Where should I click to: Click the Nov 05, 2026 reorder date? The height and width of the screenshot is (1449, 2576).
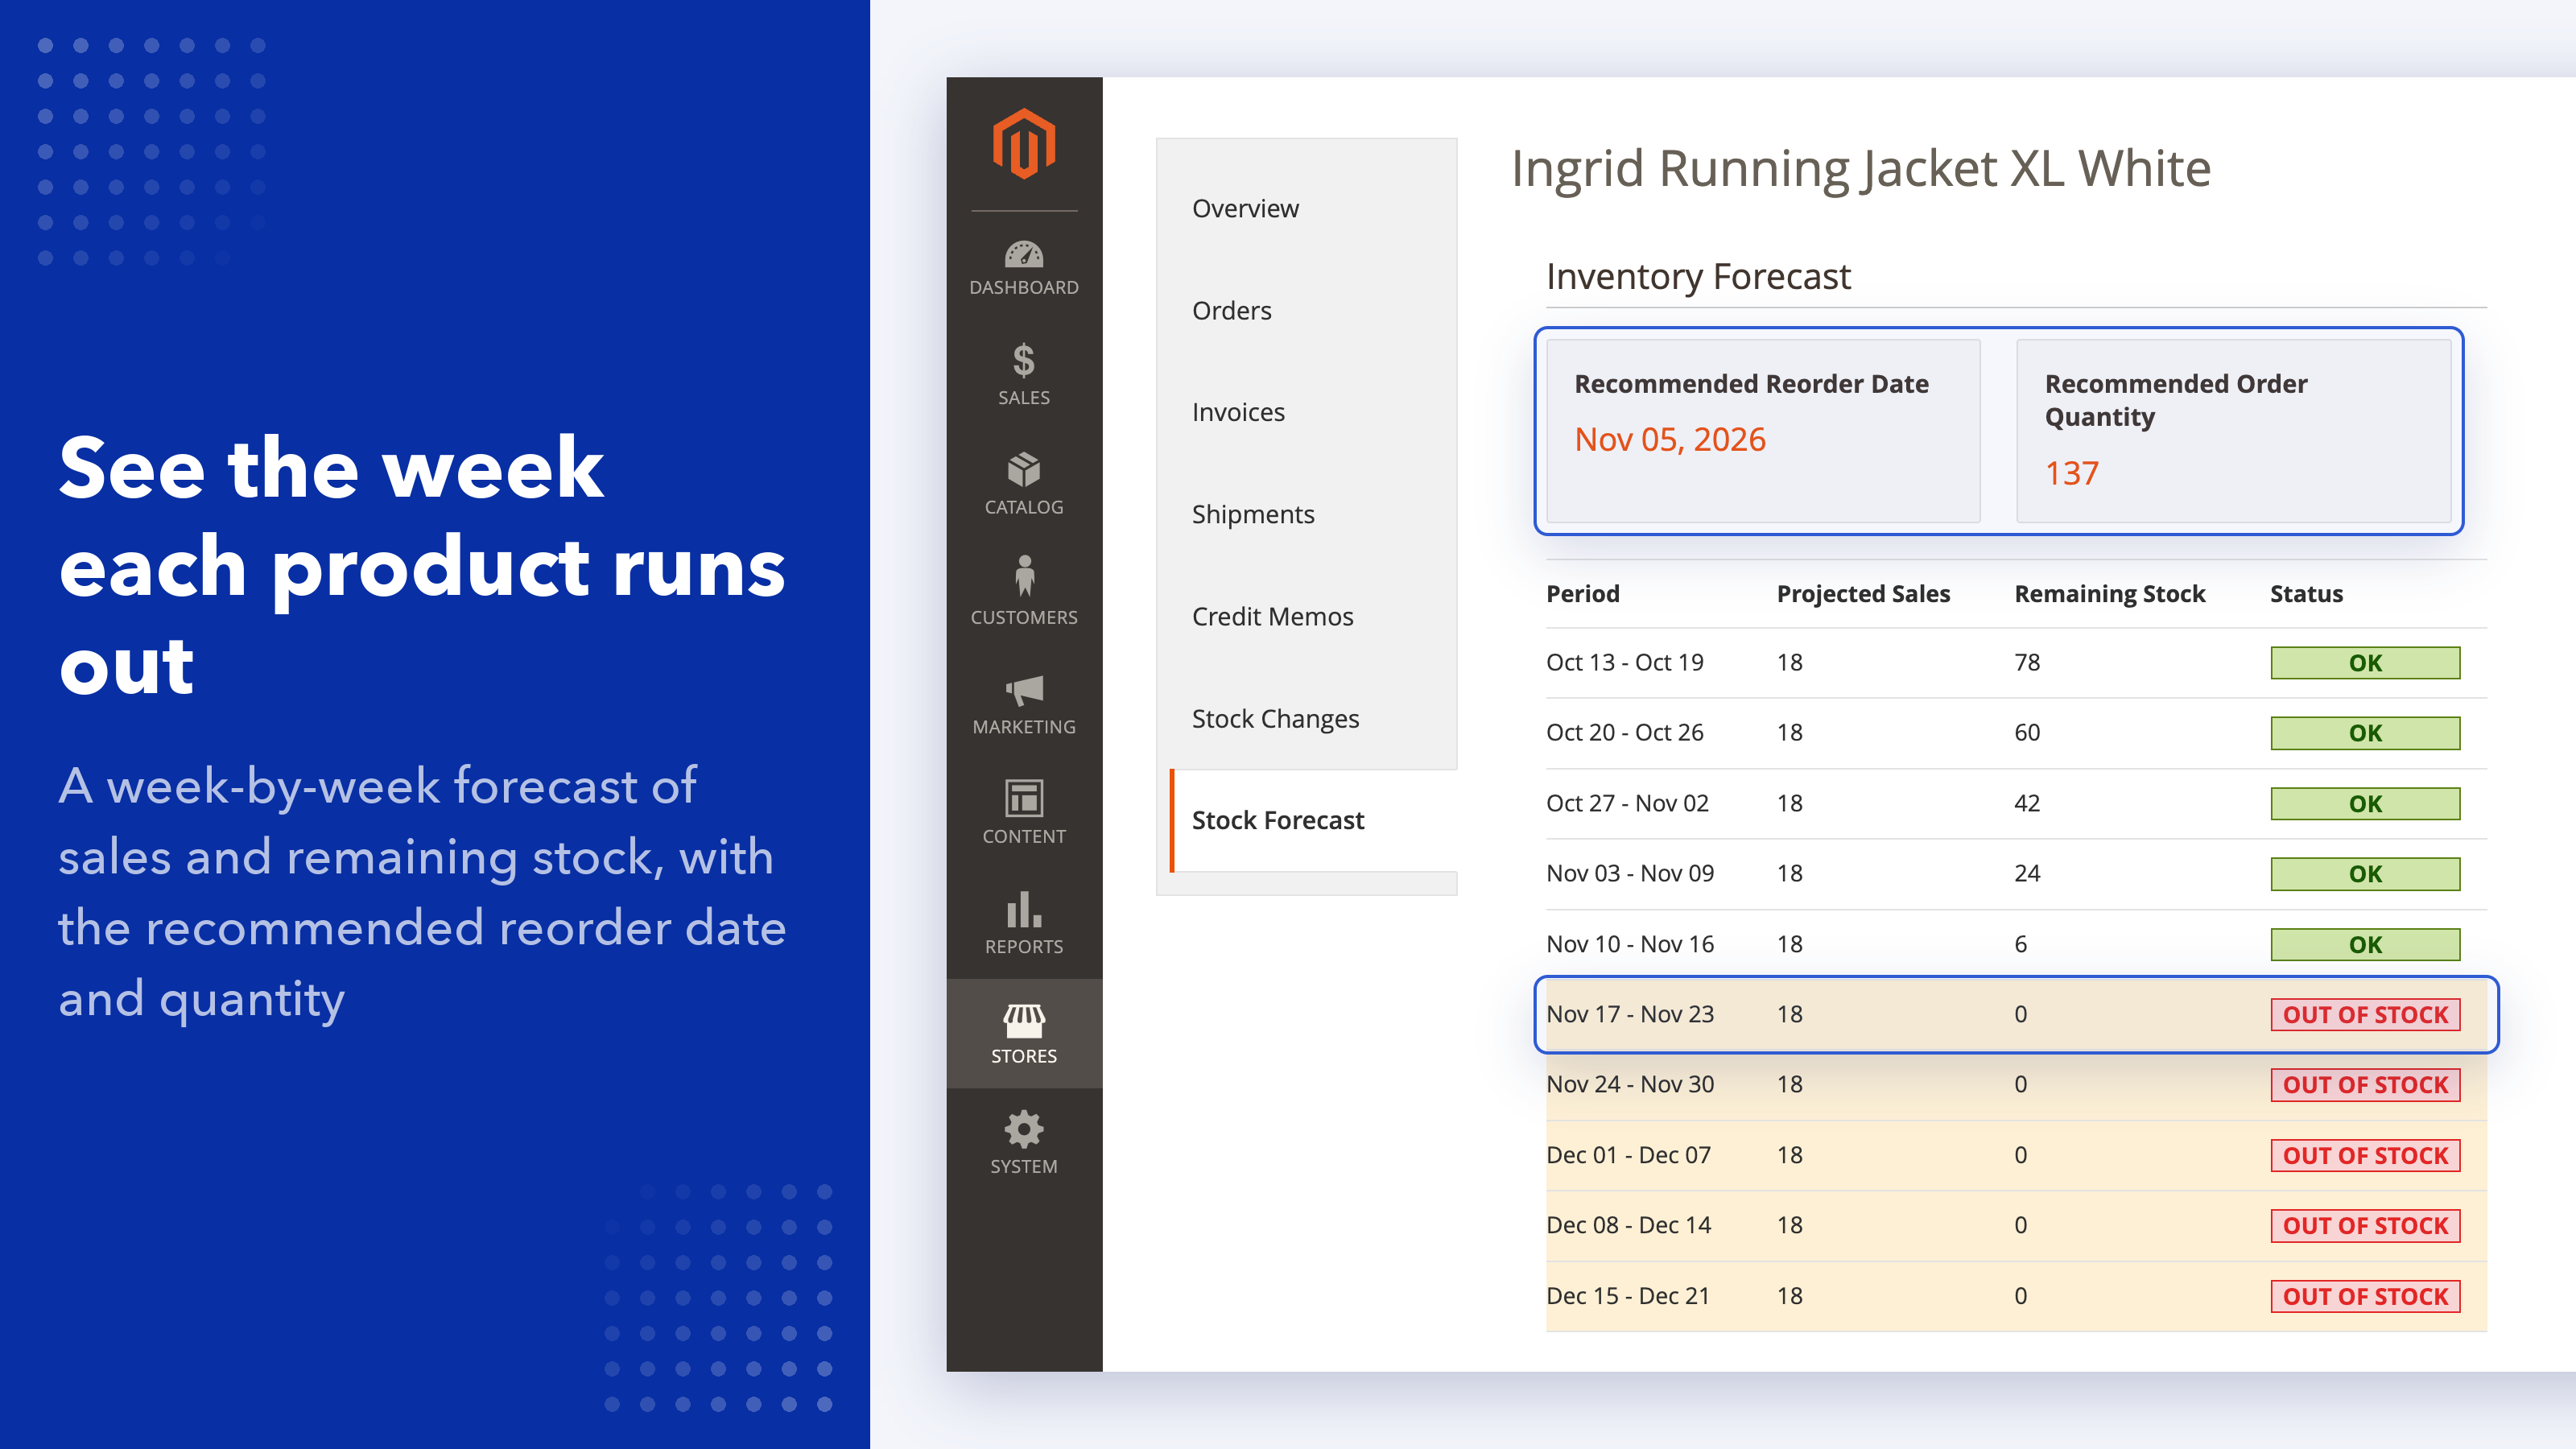[1669, 439]
